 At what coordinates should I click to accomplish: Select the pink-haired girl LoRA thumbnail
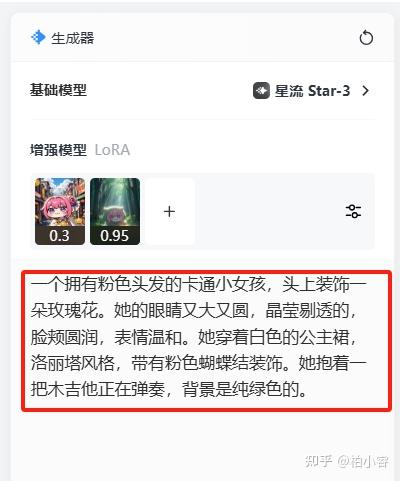60,211
